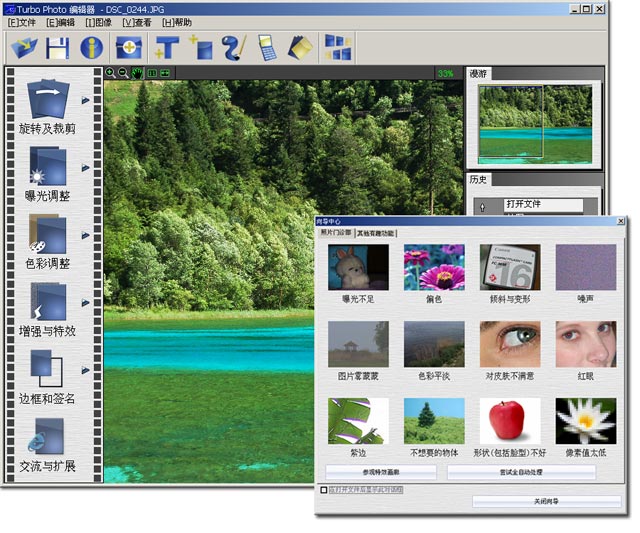Zoom out with the minus magnifier icon
The width and height of the screenshot is (640, 533).
[123, 73]
